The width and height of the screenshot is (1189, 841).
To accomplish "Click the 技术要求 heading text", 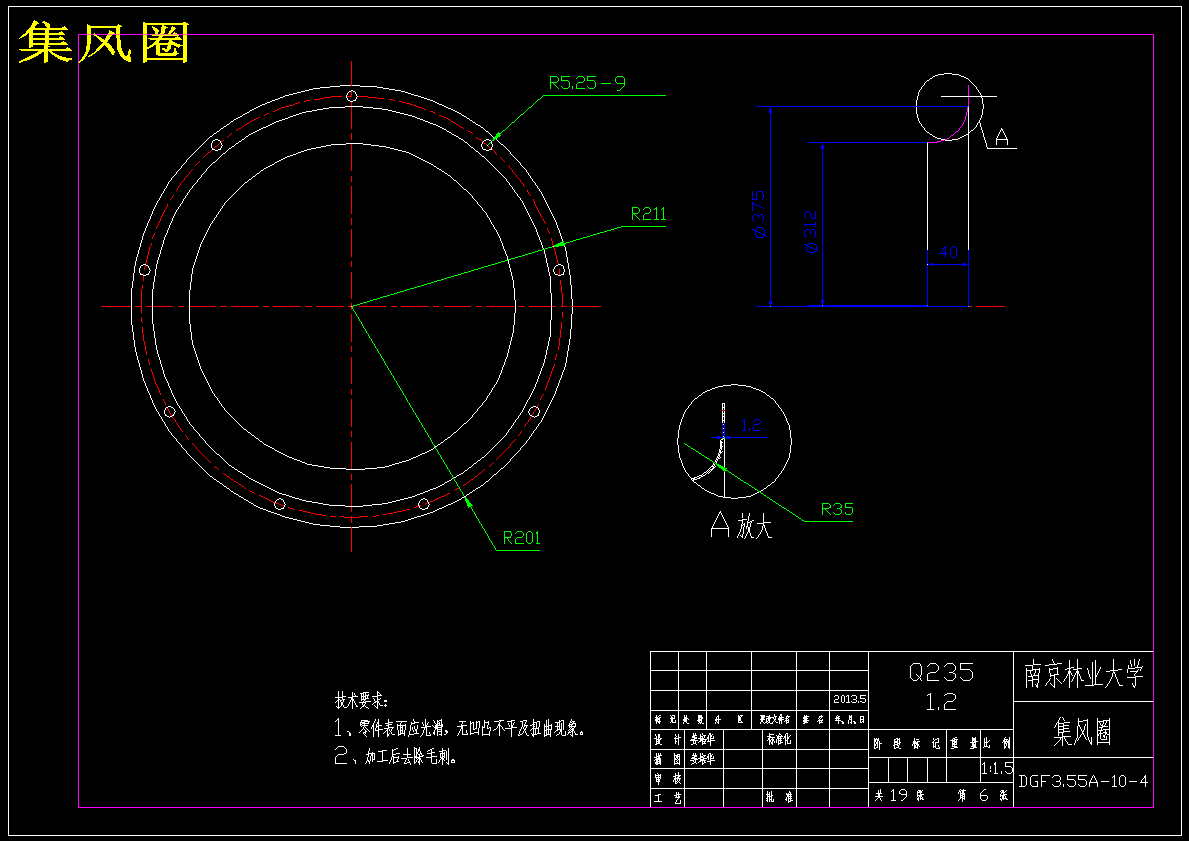I will pos(361,700).
